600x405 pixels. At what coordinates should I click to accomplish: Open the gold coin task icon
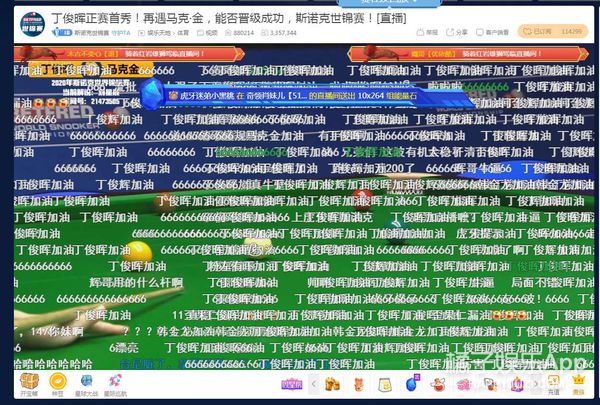coord(58,381)
